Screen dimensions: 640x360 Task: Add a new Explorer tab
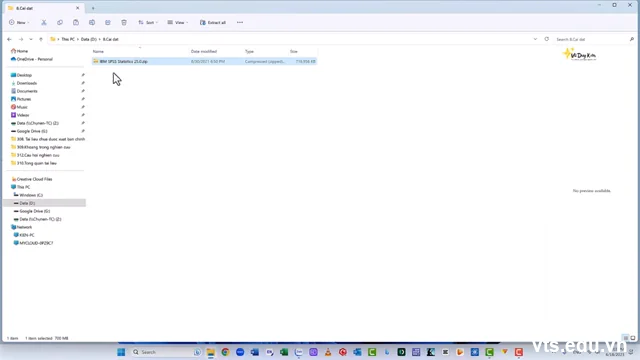(x=93, y=8)
